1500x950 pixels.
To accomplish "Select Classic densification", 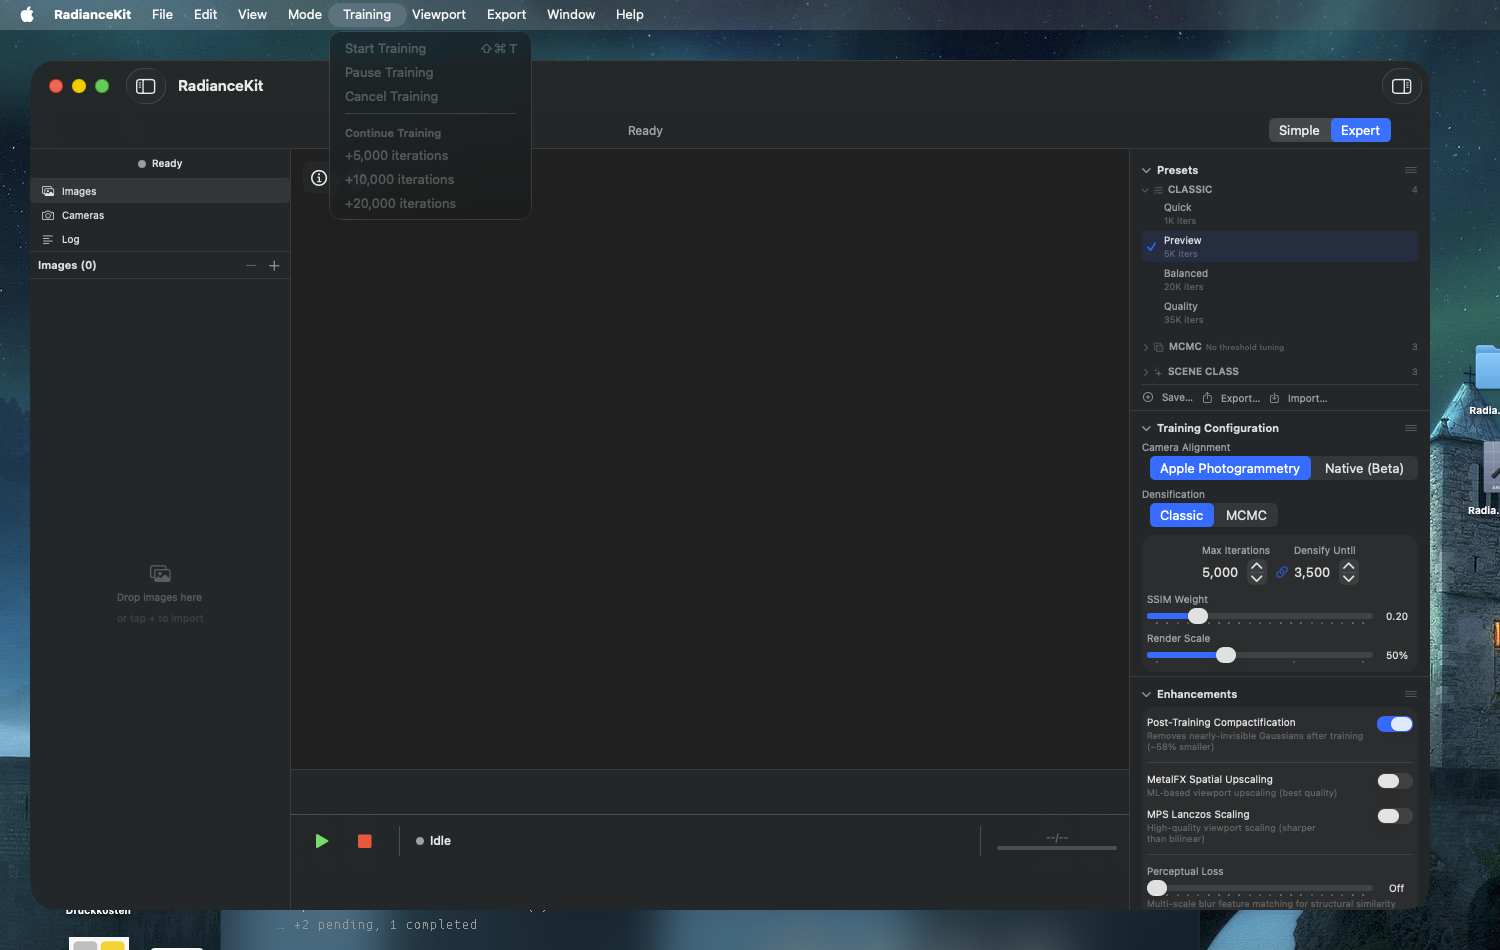I will (x=1181, y=515).
